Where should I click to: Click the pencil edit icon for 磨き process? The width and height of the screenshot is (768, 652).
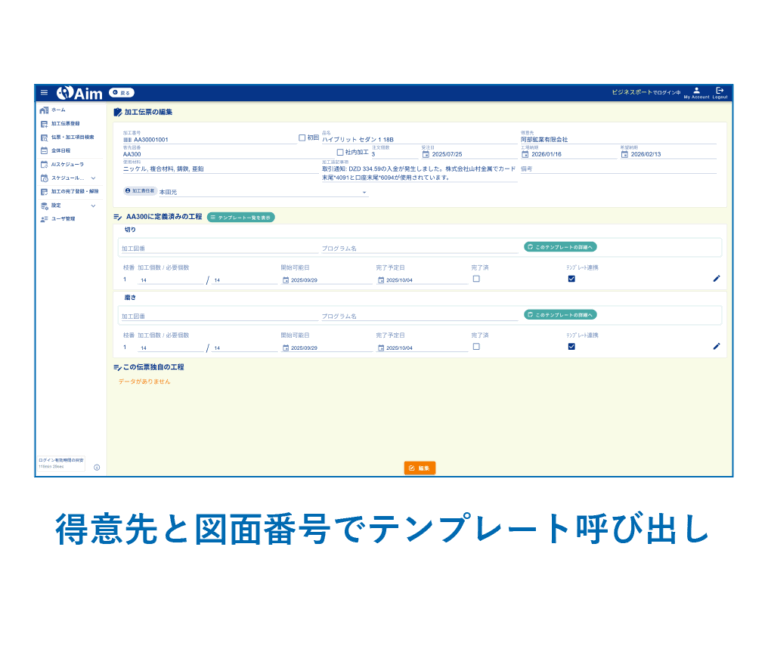(716, 347)
